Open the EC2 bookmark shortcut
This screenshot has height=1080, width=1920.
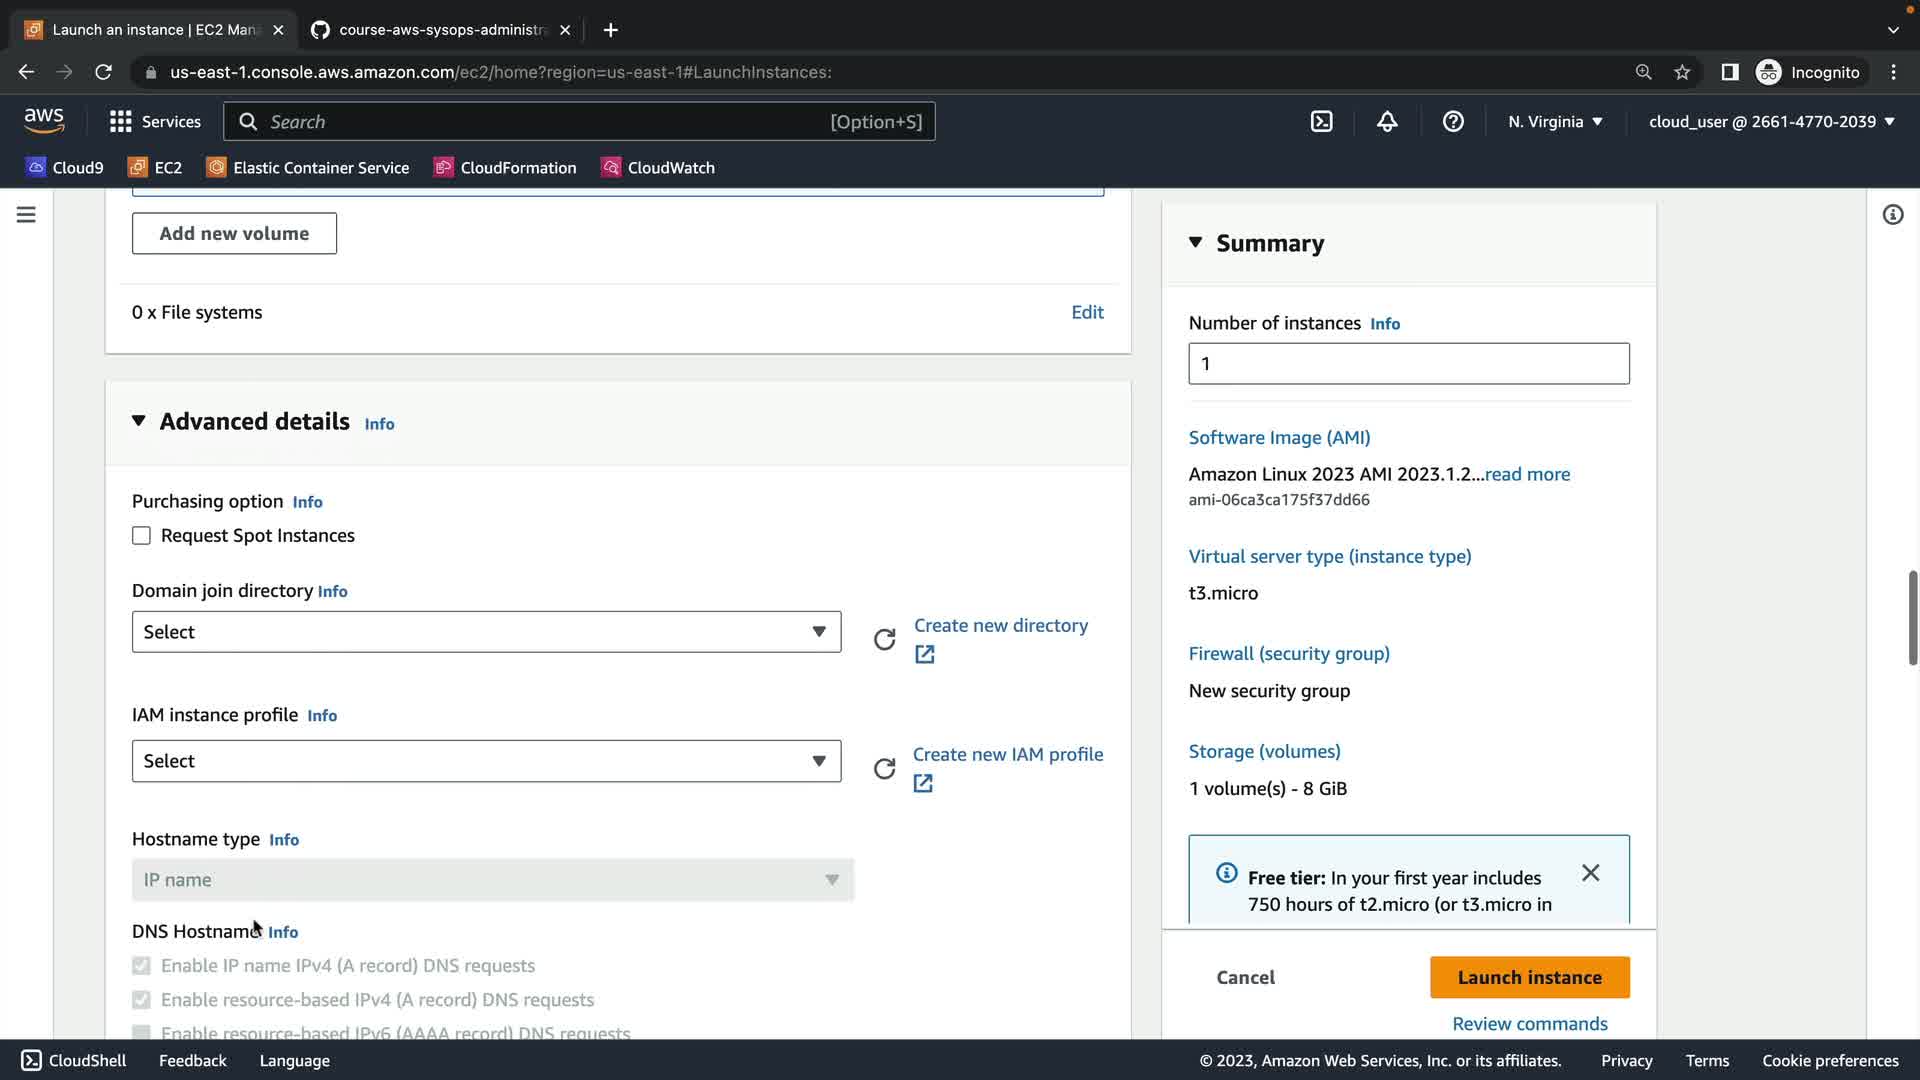tap(155, 168)
